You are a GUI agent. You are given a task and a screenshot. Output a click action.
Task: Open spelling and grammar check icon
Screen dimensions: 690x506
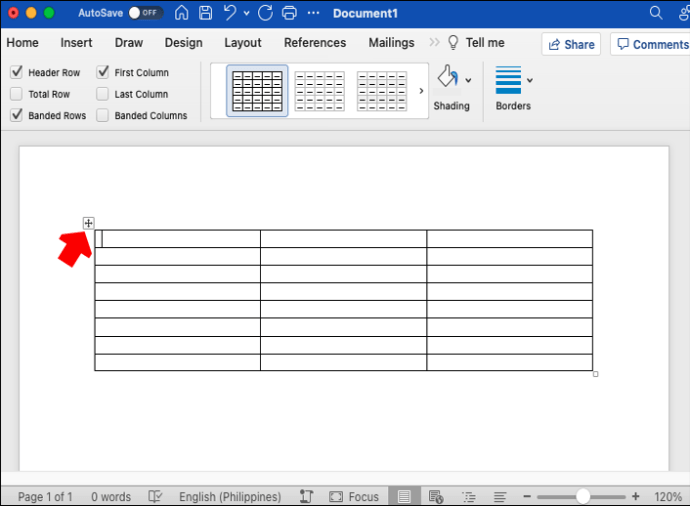point(155,496)
